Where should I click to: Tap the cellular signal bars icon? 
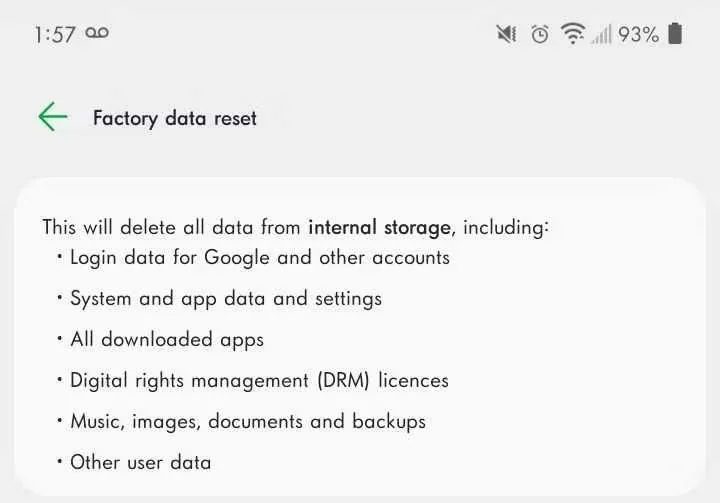click(601, 35)
